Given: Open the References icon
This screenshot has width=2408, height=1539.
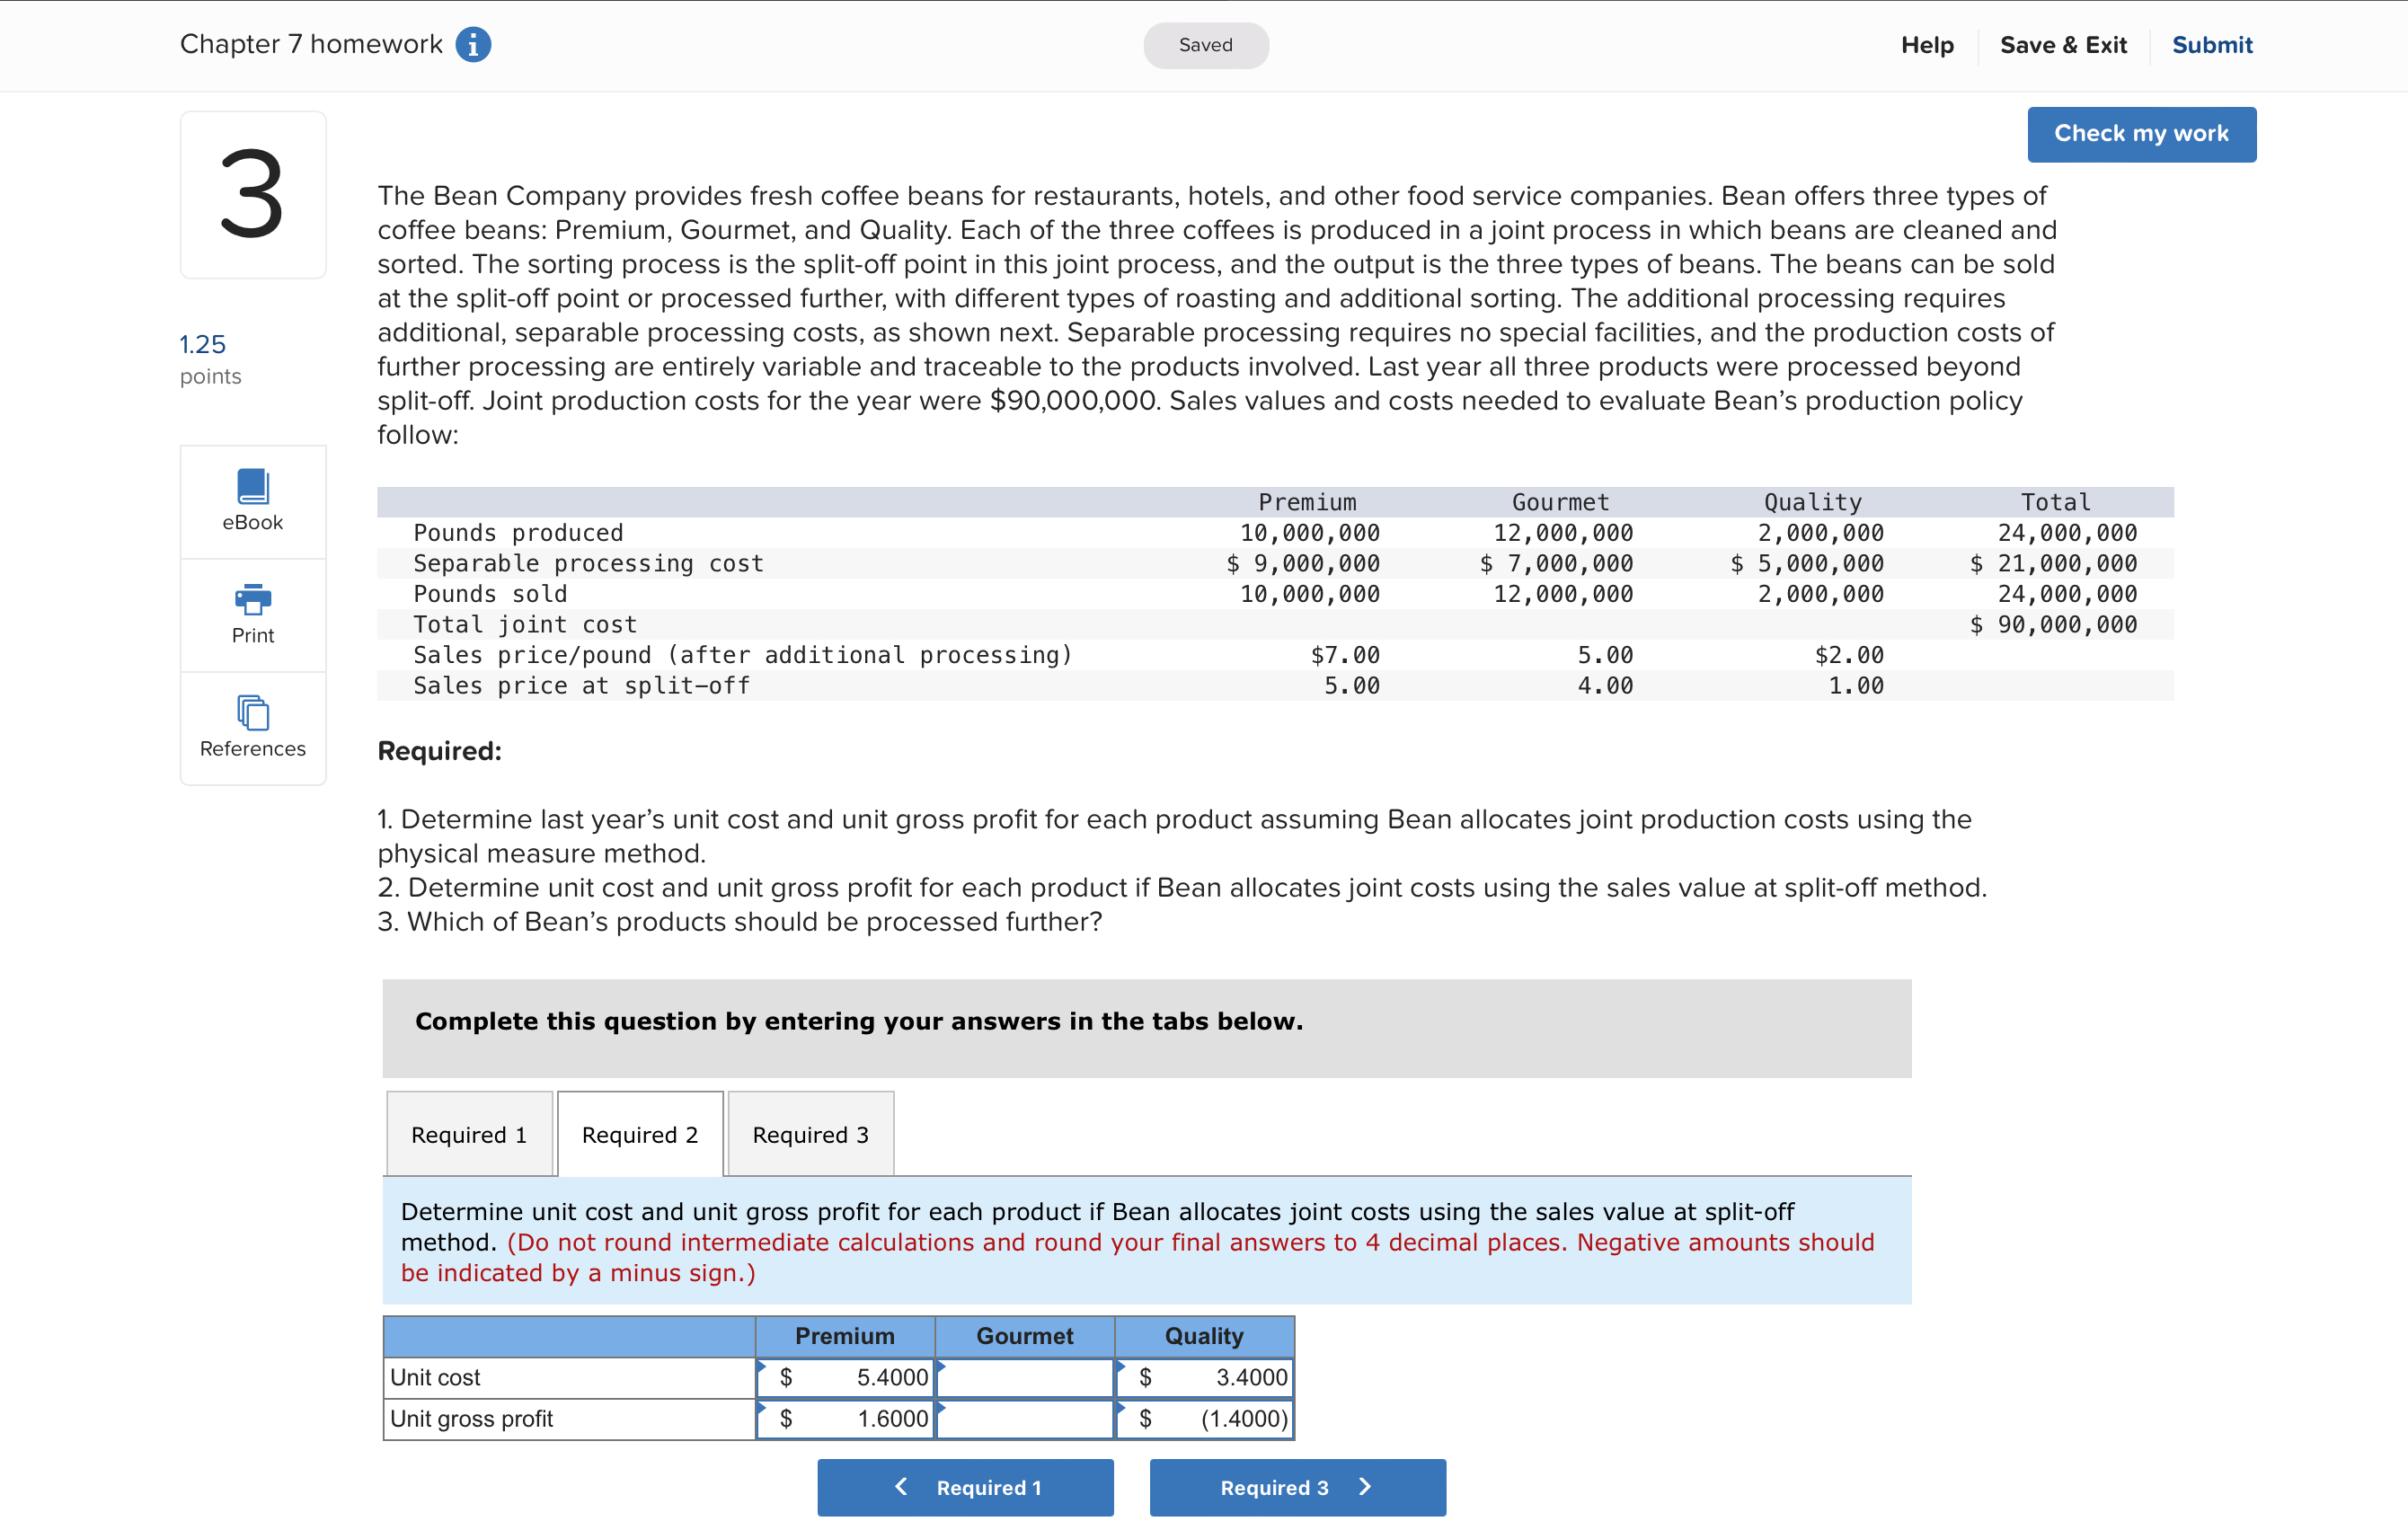Looking at the screenshot, I should [252, 713].
